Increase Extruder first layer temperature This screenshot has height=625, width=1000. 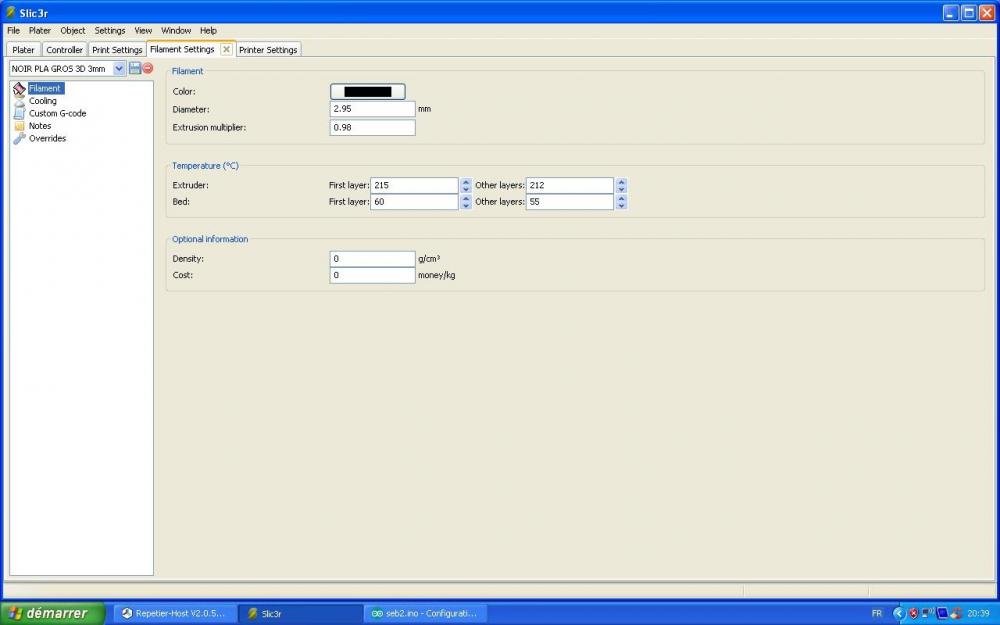pos(466,182)
